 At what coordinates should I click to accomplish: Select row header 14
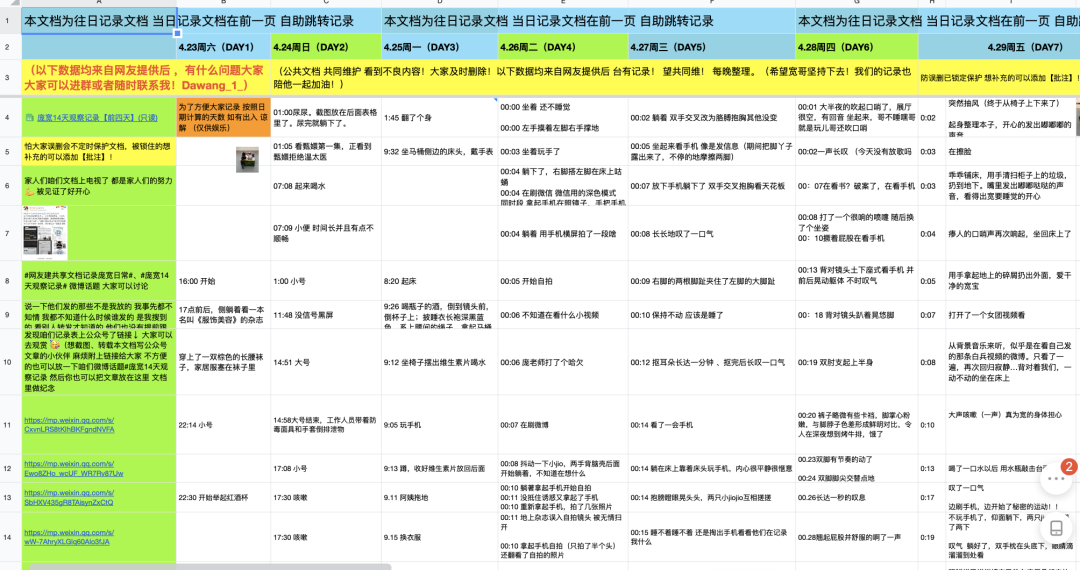pos(8,537)
